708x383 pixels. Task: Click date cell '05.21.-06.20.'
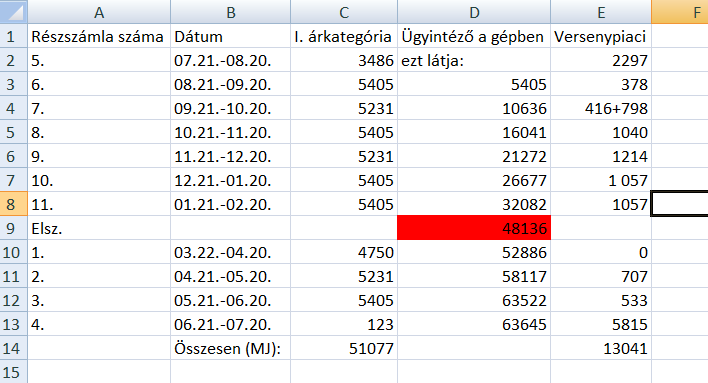pyautogui.click(x=230, y=299)
